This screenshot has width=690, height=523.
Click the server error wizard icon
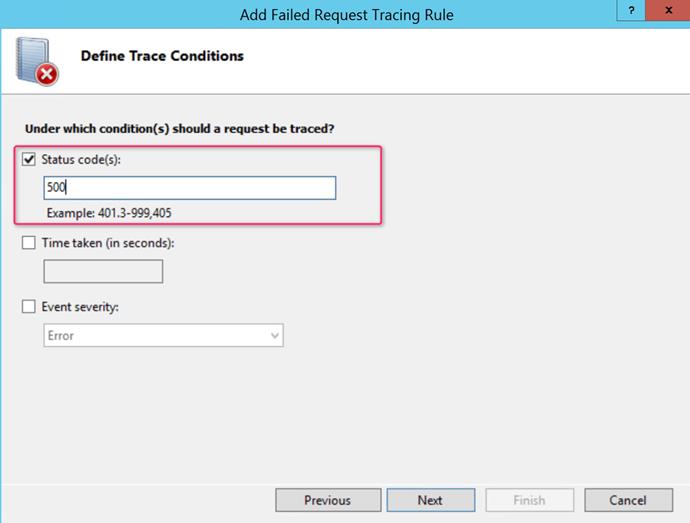(36, 63)
